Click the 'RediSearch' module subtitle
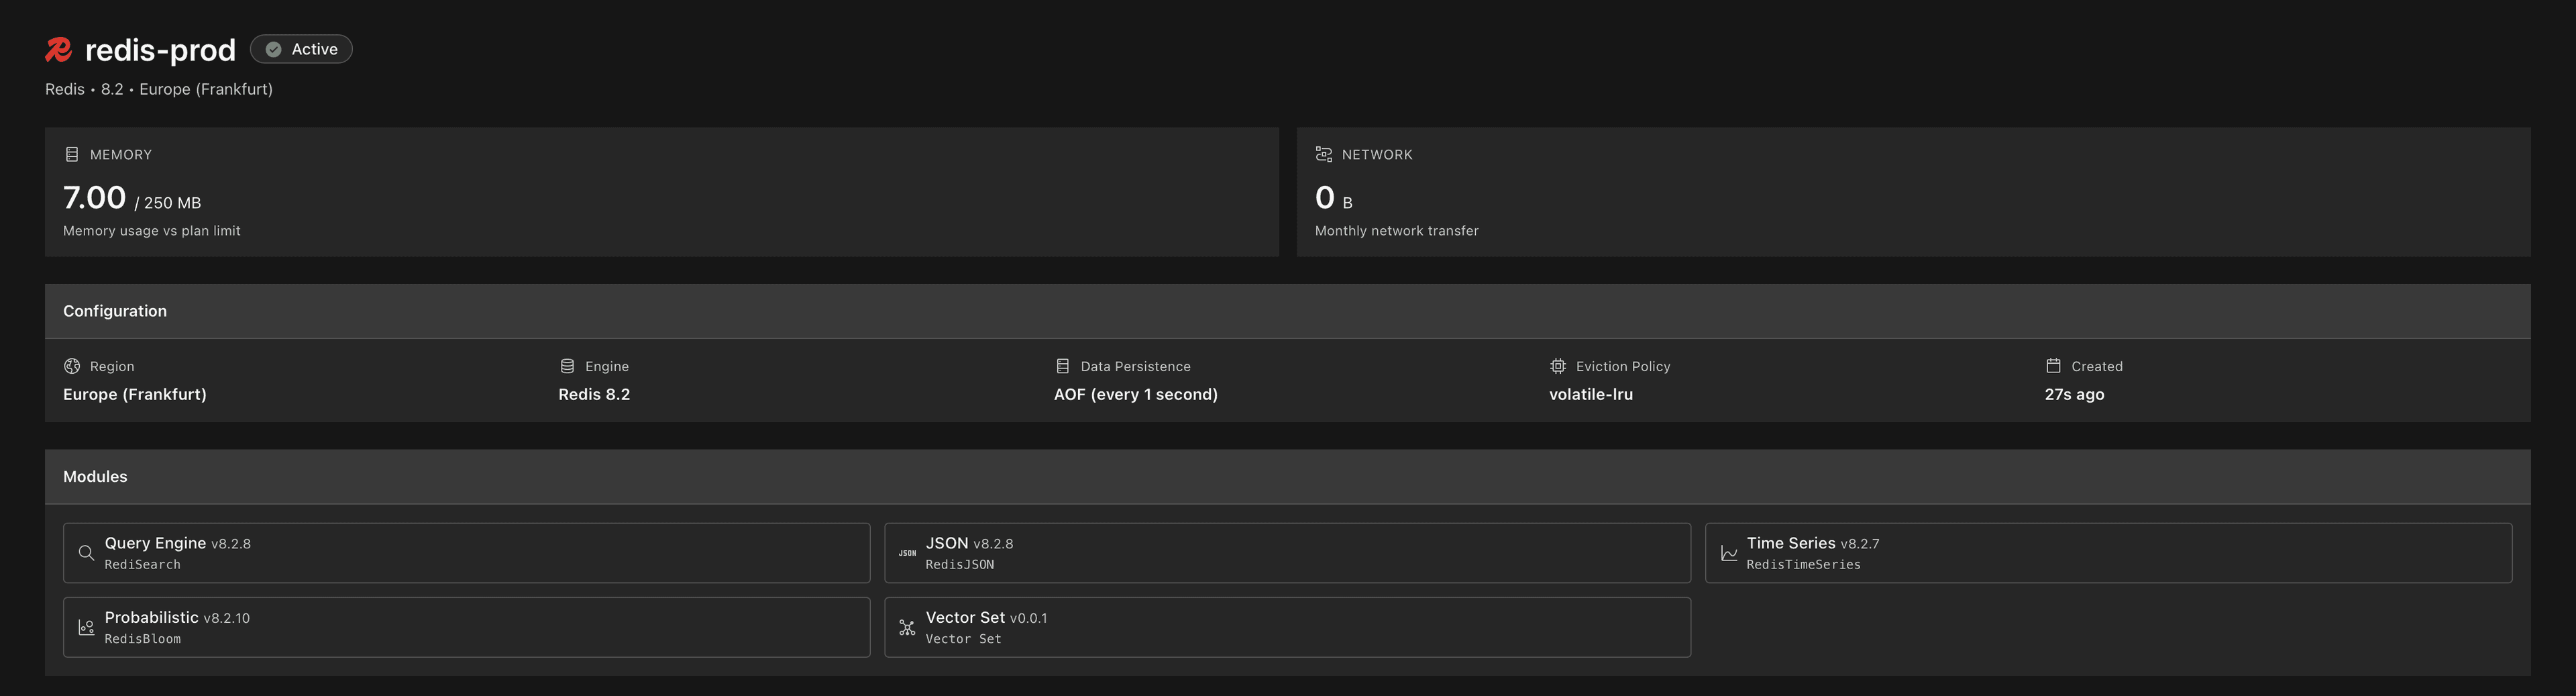 pos(143,565)
